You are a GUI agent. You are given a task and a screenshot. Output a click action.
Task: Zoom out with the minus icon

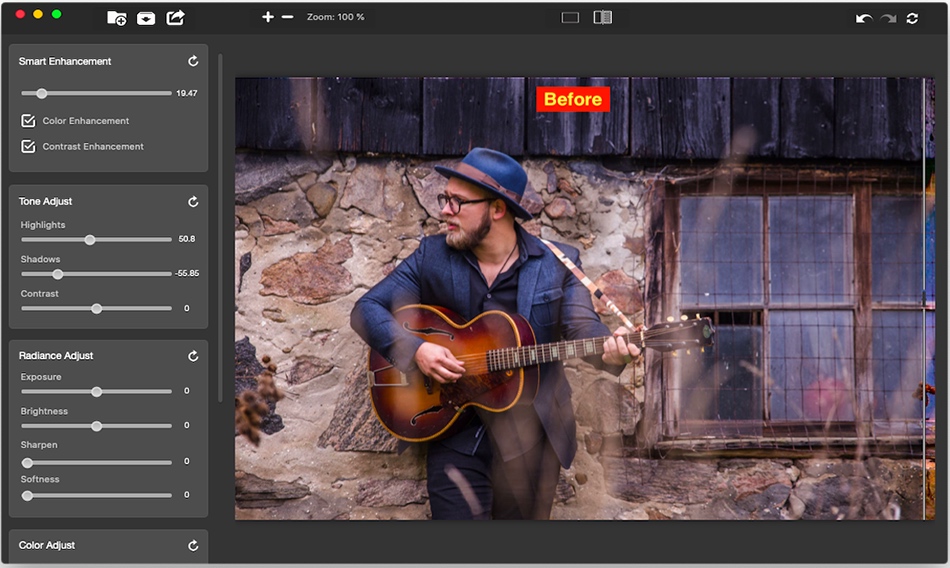288,17
